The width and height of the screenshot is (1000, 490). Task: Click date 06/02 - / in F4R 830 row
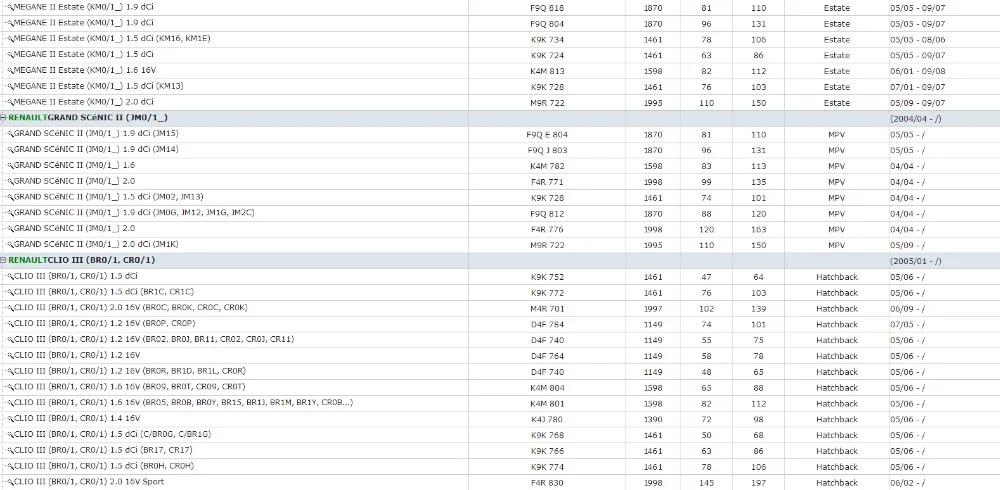tap(907, 483)
